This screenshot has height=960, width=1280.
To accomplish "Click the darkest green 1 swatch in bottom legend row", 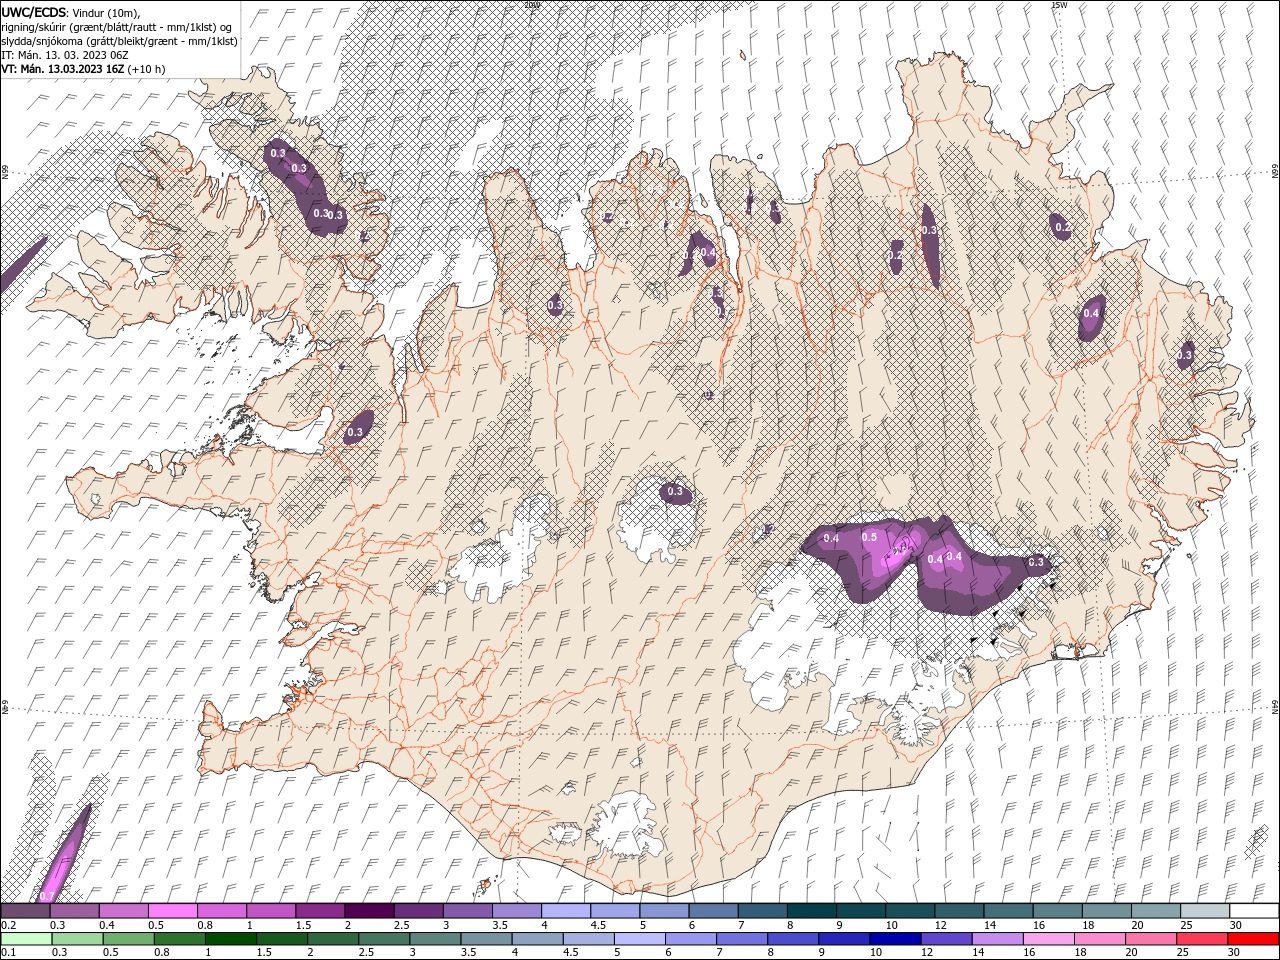I will pos(230,939).
